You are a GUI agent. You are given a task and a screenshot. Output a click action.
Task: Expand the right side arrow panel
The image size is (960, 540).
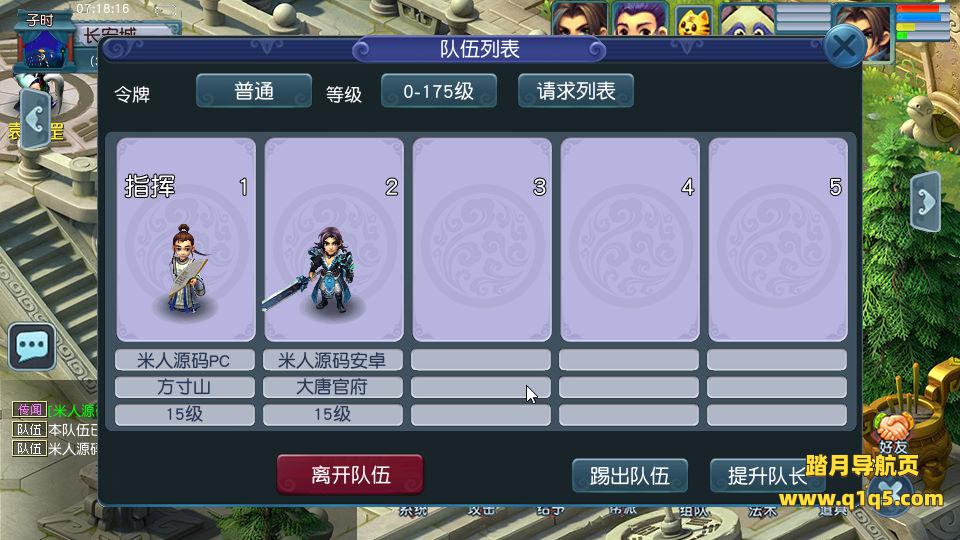925,201
